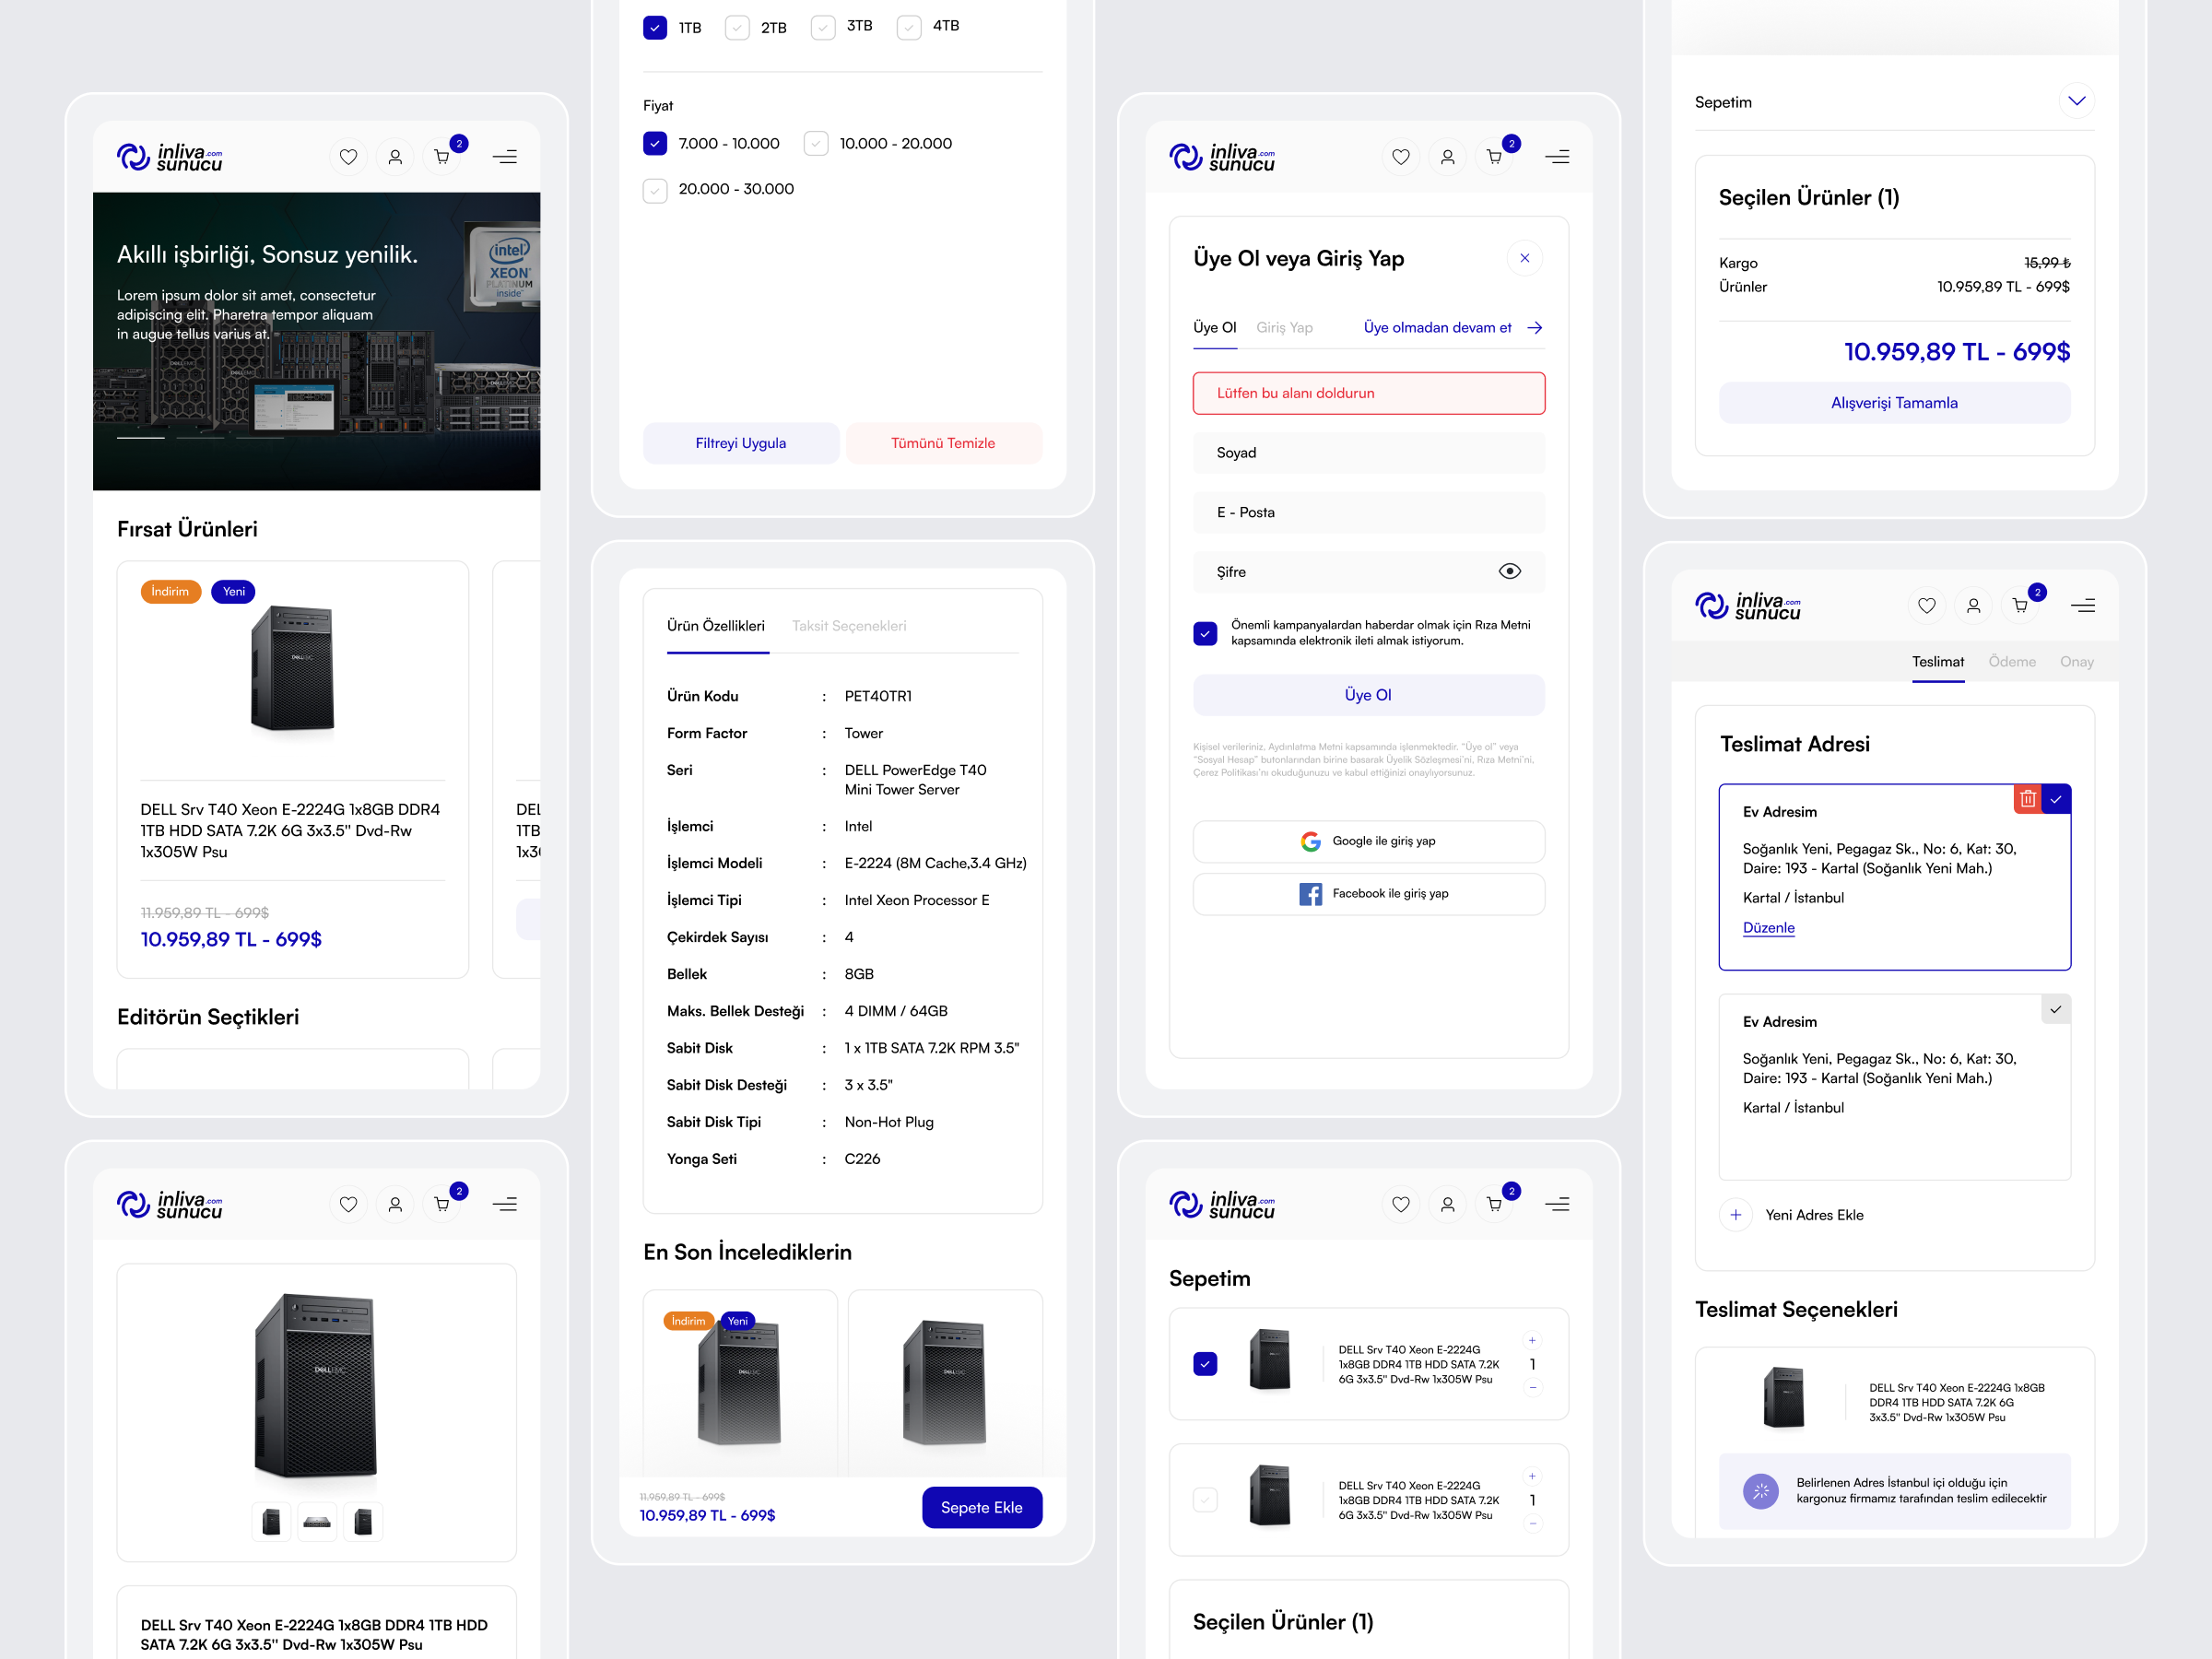Viewport: 2212px width, 1659px height.
Task: Switch to the Giriş Yap tab
Action: click(x=1285, y=327)
